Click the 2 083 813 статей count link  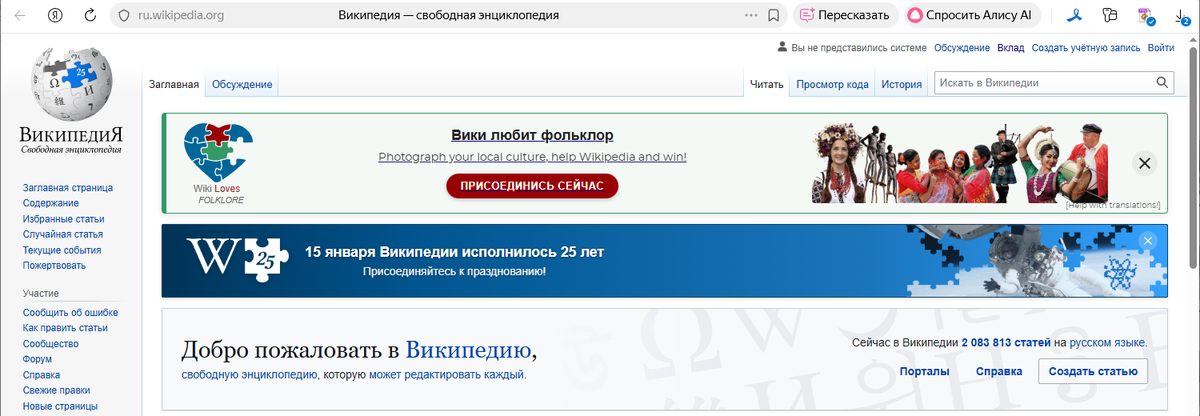1005,343
